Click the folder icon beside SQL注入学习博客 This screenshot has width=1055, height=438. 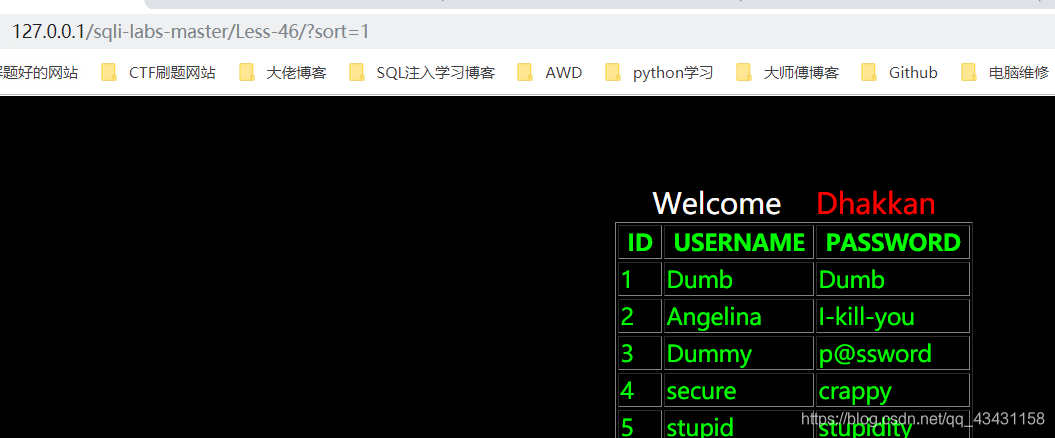[357, 73]
